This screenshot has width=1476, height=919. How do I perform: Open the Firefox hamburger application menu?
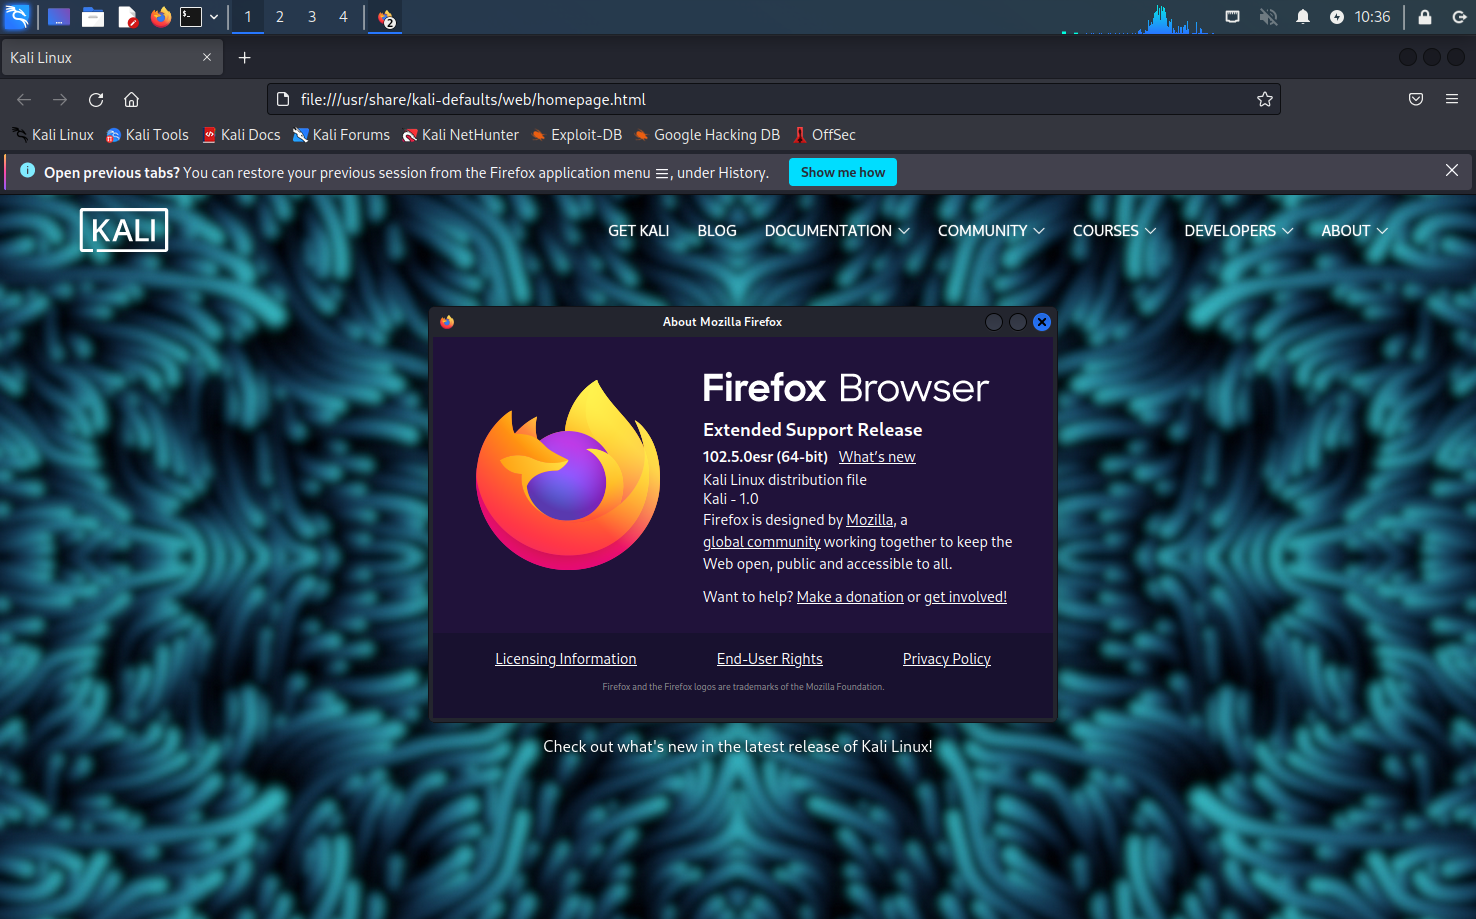(1451, 100)
